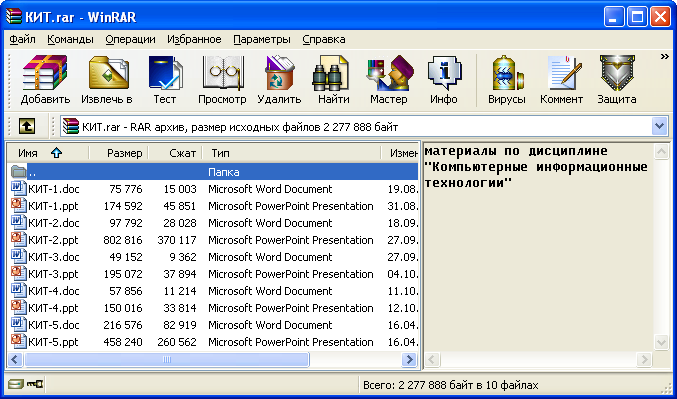Go up one folder level button
This screenshot has width=677, height=399.
(x=27, y=127)
